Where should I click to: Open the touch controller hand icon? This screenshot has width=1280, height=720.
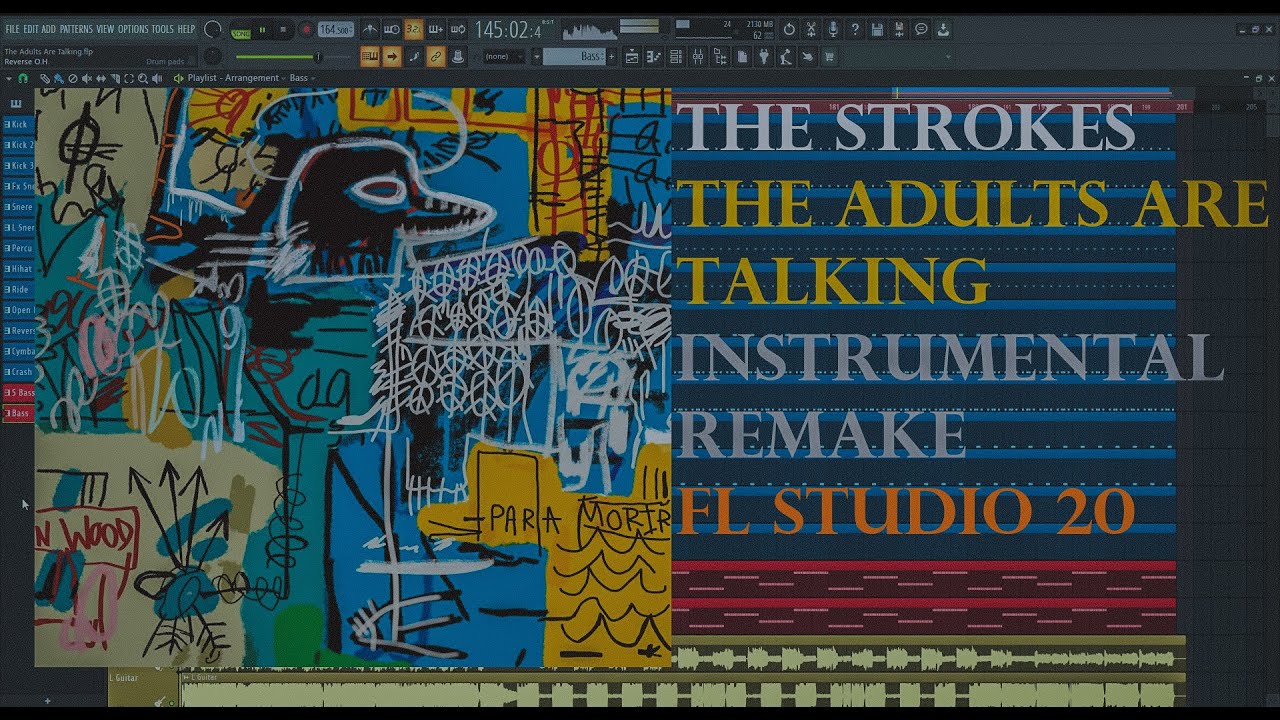[808, 57]
